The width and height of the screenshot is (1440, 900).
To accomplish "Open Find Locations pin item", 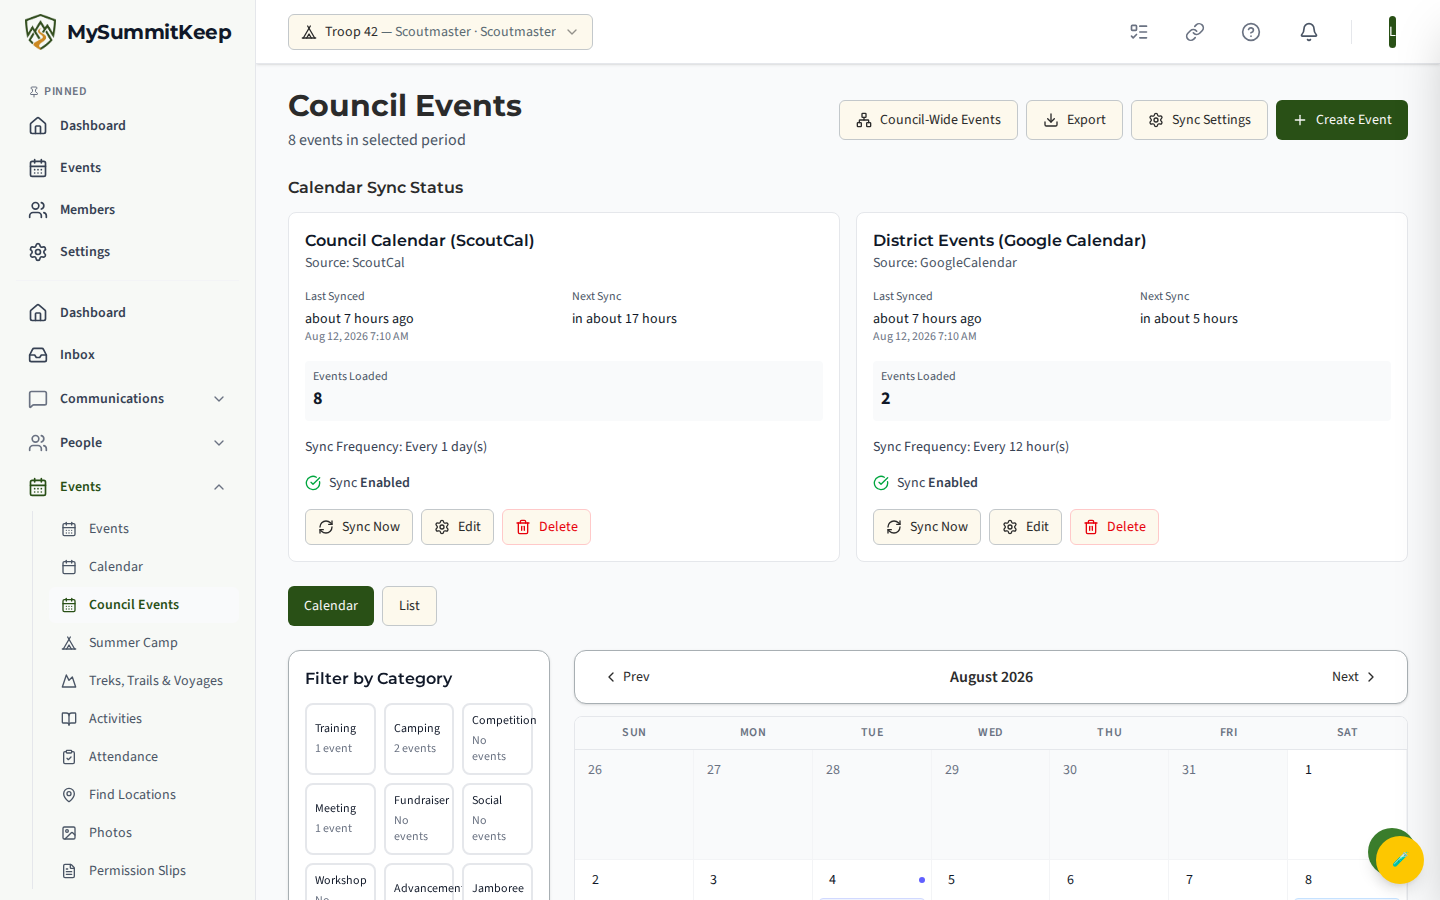I will coord(144,795).
